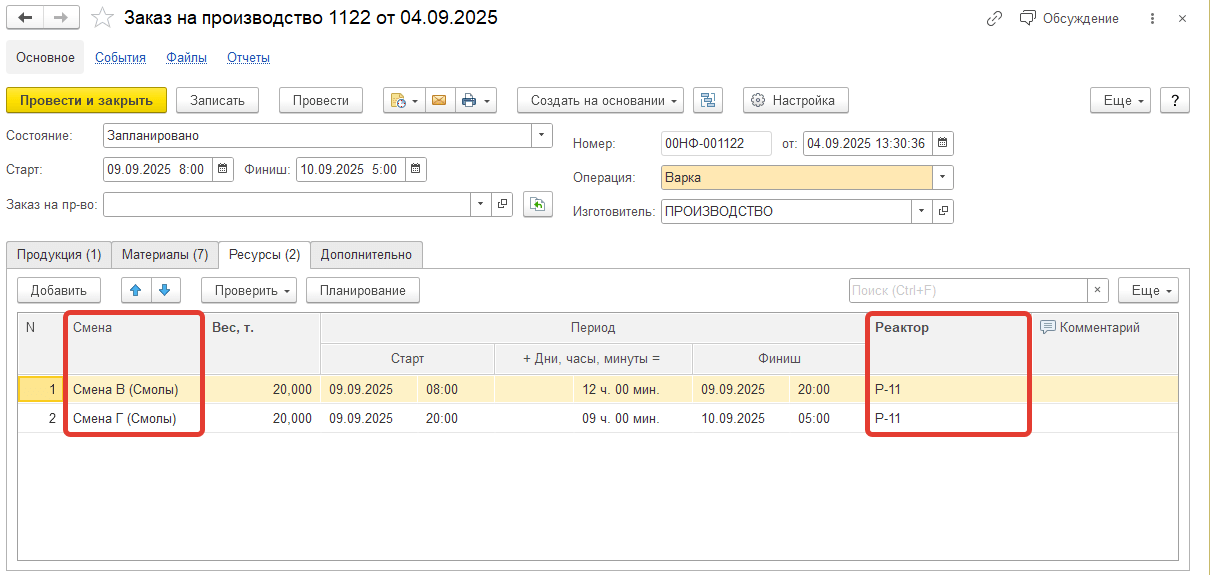Add document to favorites with star icon
The height and width of the screenshot is (575, 1210).
[x=102, y=18]
